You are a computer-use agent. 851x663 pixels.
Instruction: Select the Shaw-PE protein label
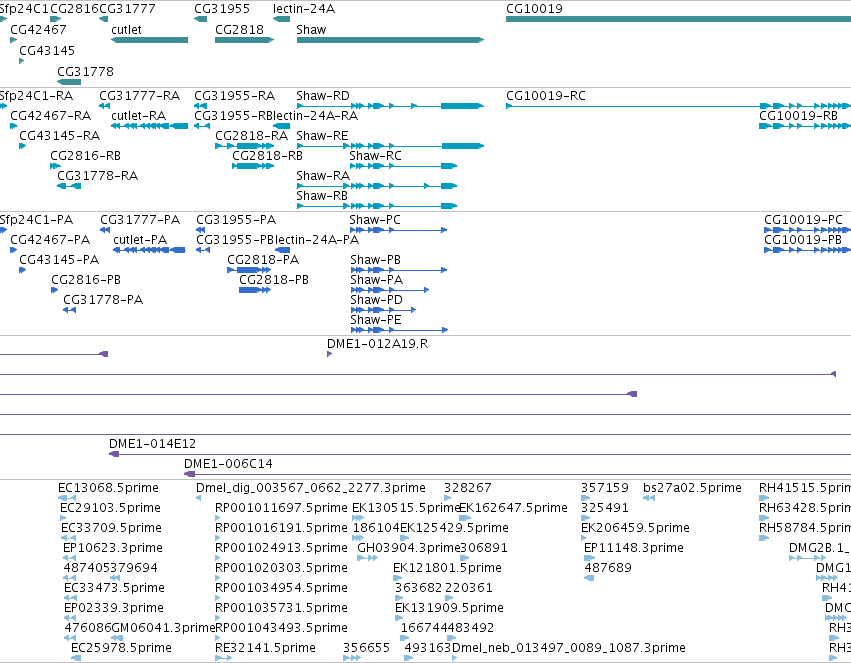pos(376,320)
